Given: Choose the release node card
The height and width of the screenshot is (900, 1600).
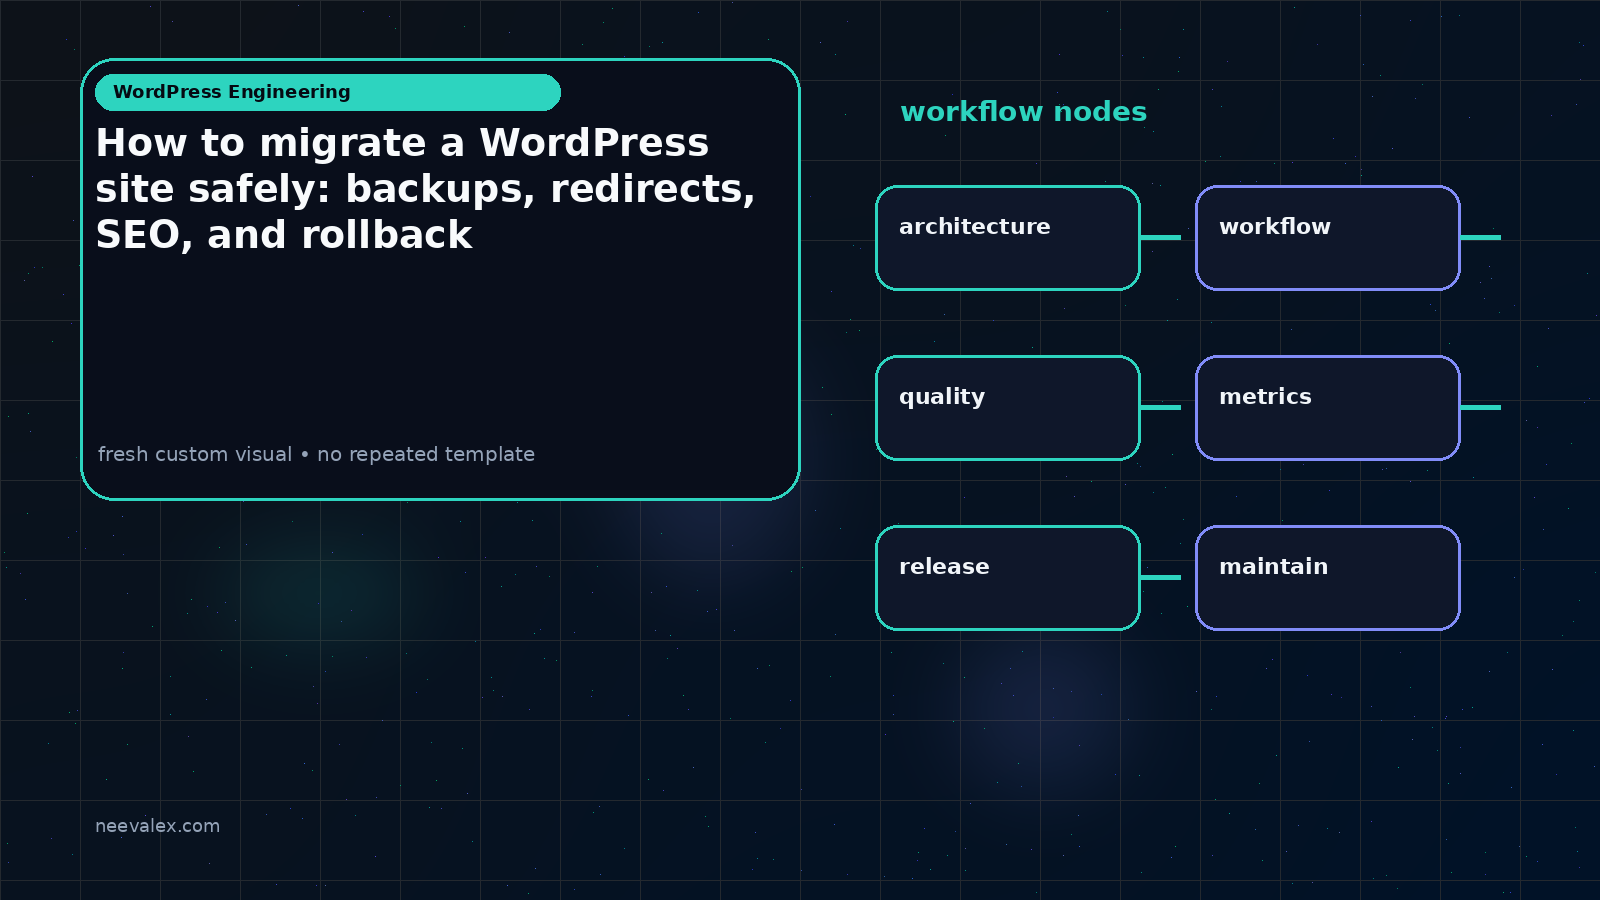Looking at the screenshot, I should 1008,578.
